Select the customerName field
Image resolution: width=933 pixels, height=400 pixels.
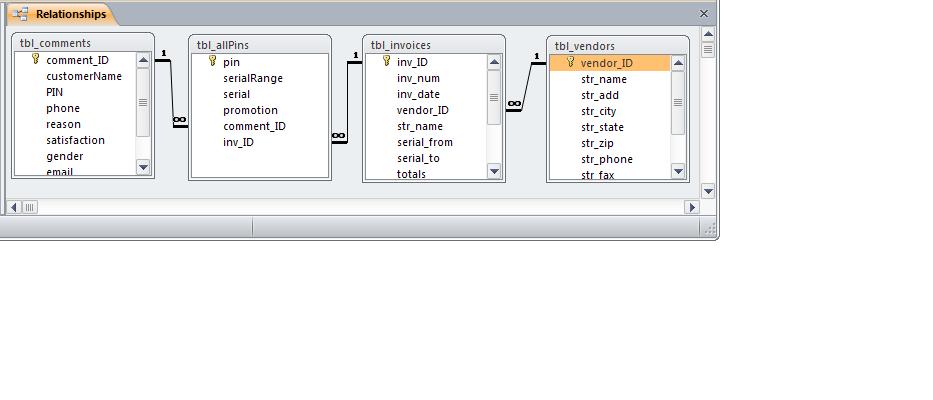pyautogui.click(x=84, y=76)
